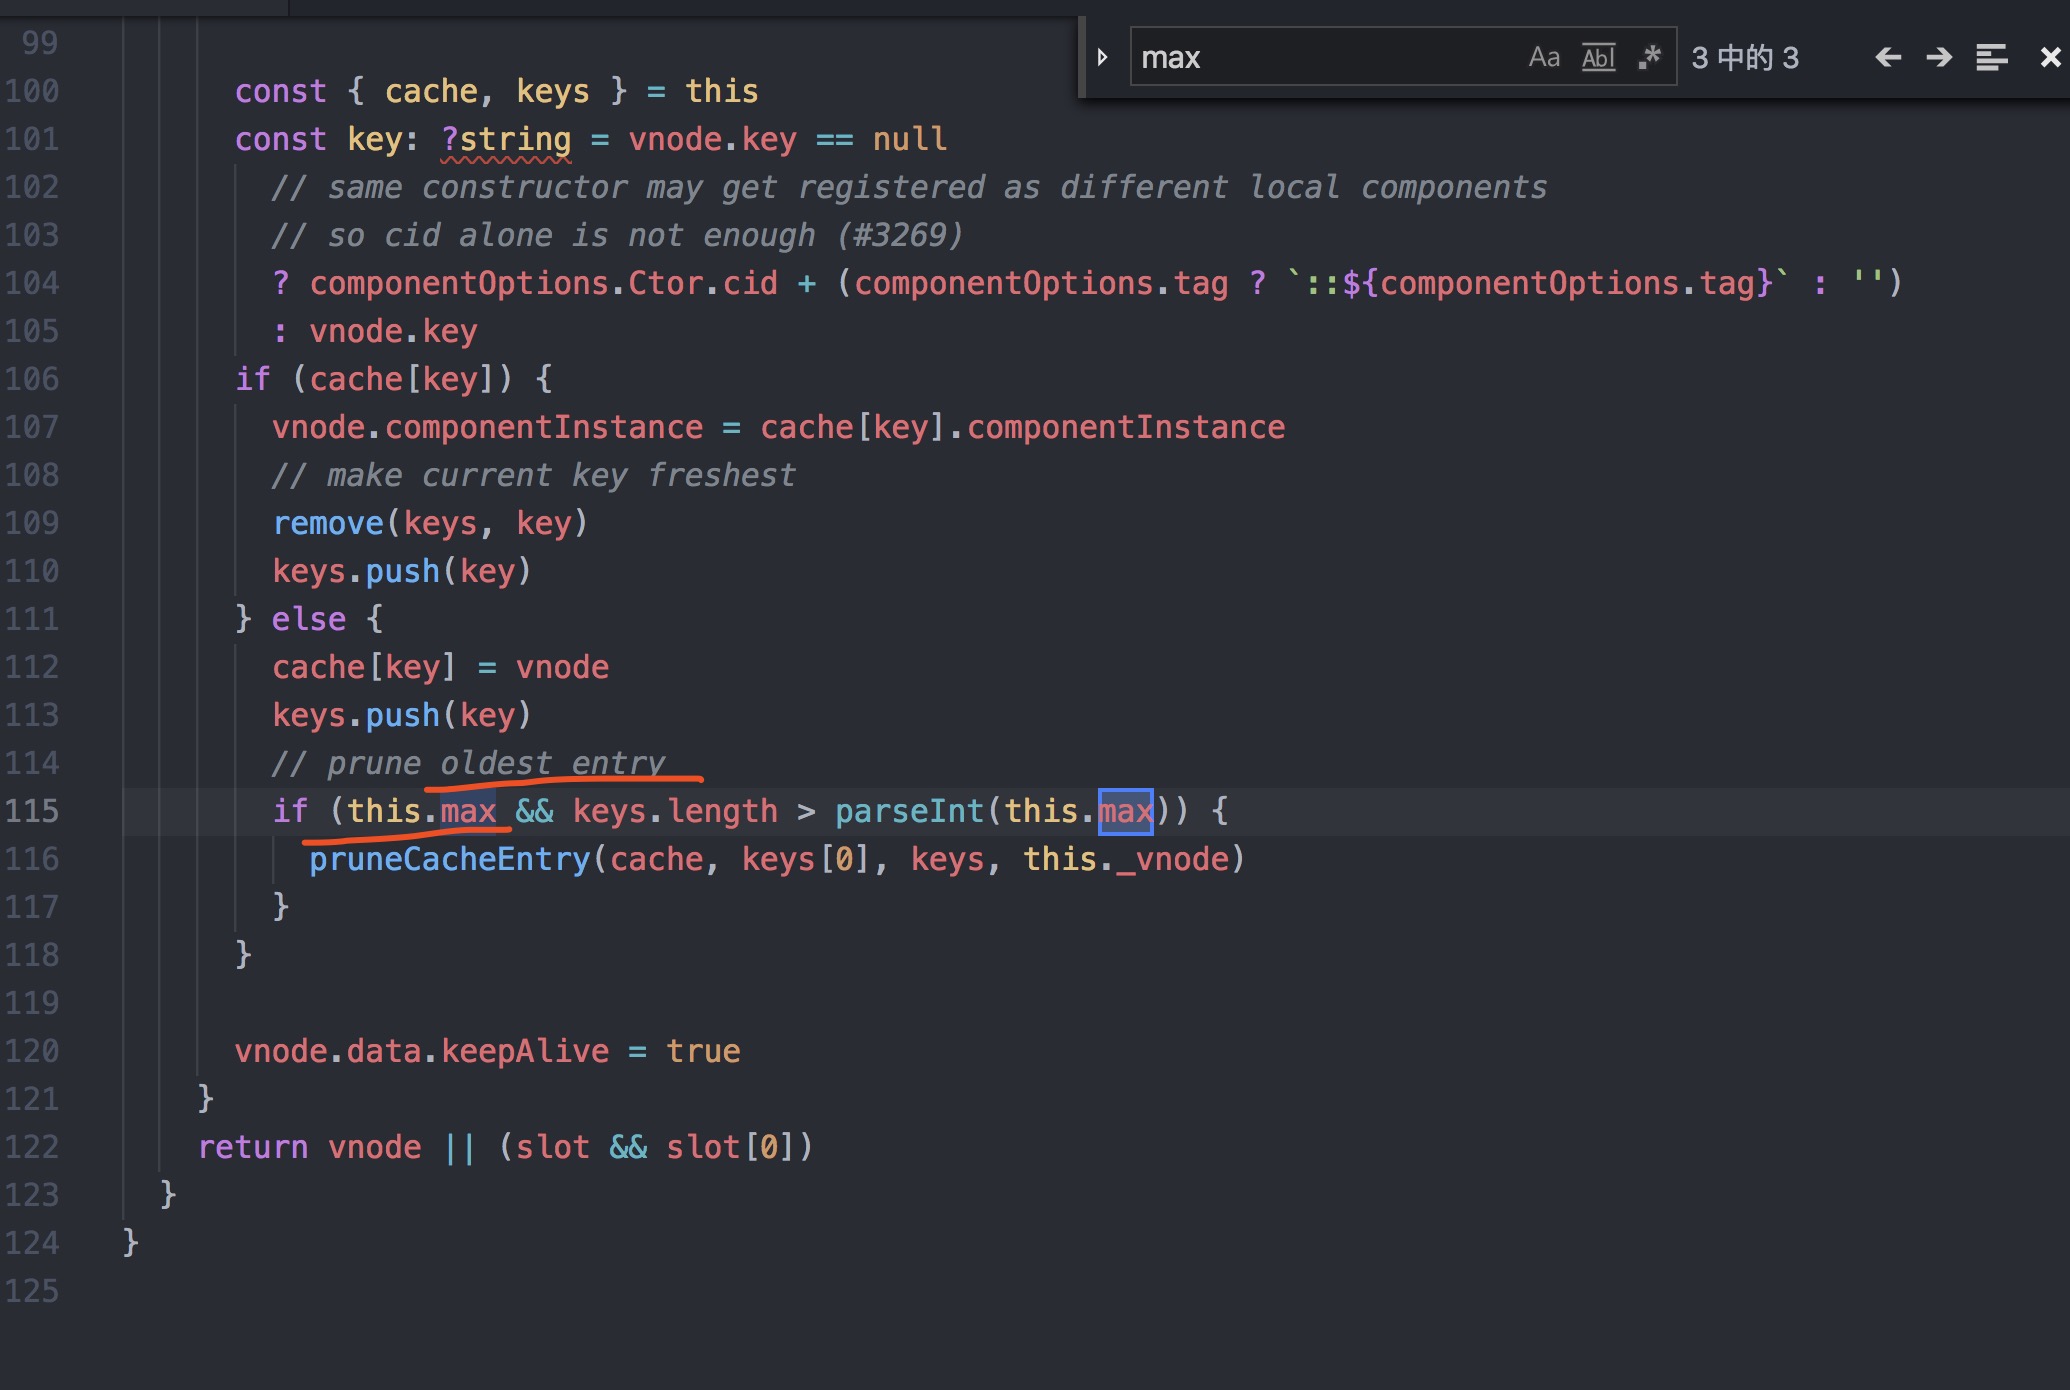Click 'cache[key] = vnode' on line 112
Image resolution: width=2070 pixels, height=1390 pixels.
point(440,667)
